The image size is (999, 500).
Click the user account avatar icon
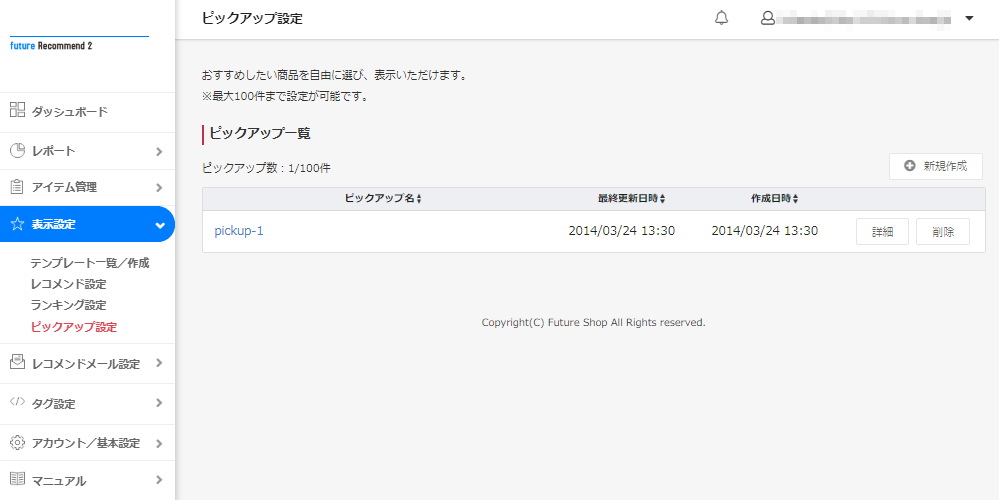tap(768, 18)
